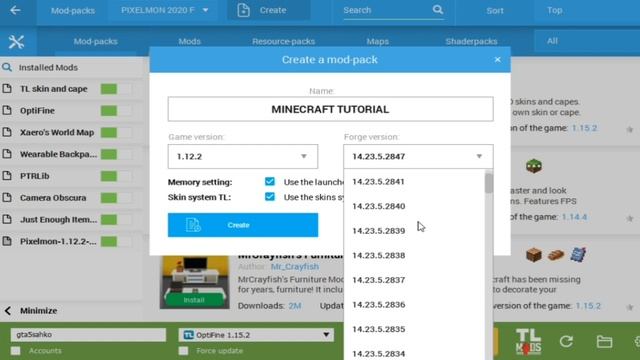Click the blue Create button in dialog
Screen dimensions: 640x360
click(x=243, y=225)
